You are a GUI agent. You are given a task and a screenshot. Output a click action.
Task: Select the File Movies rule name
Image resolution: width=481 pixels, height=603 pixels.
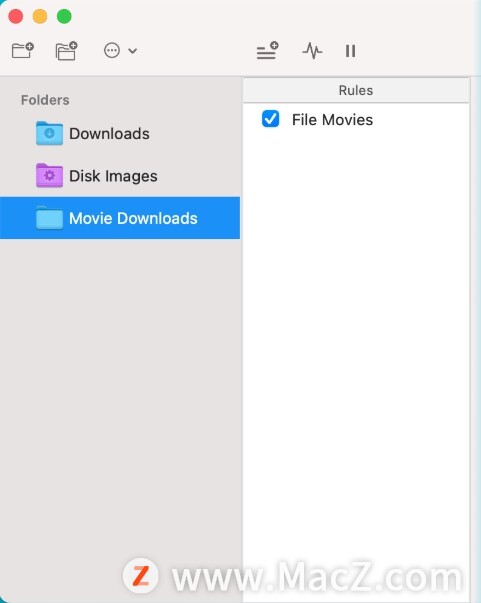tap(332, 120)
